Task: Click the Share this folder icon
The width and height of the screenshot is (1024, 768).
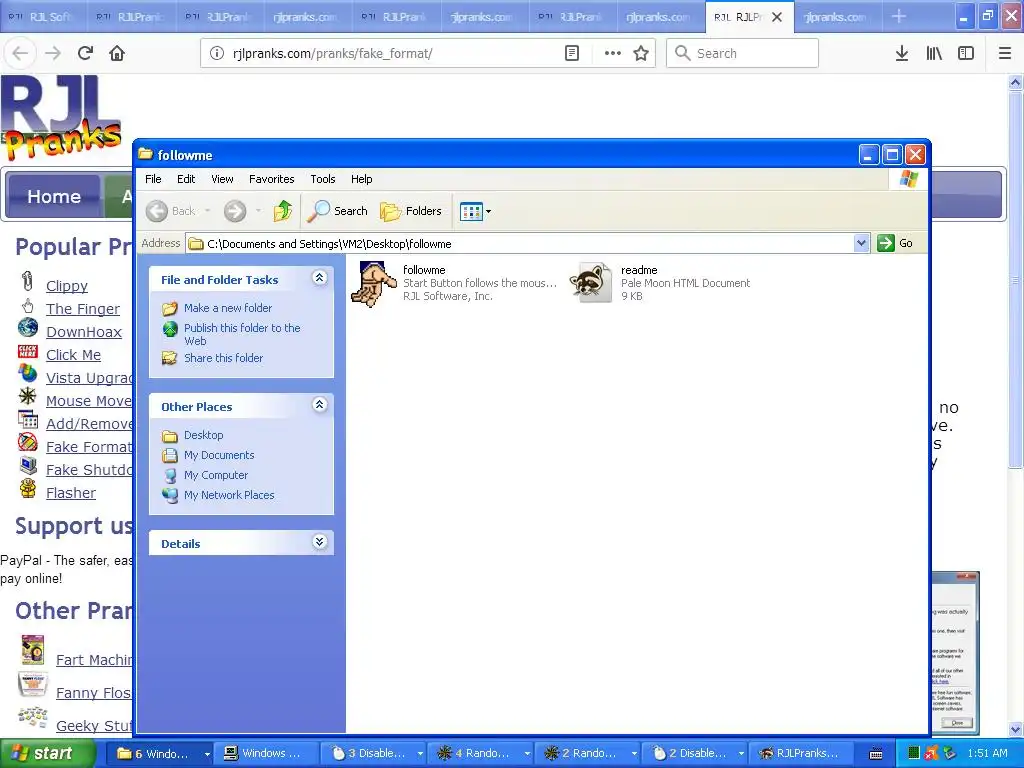Action: [x=170, y=358]
